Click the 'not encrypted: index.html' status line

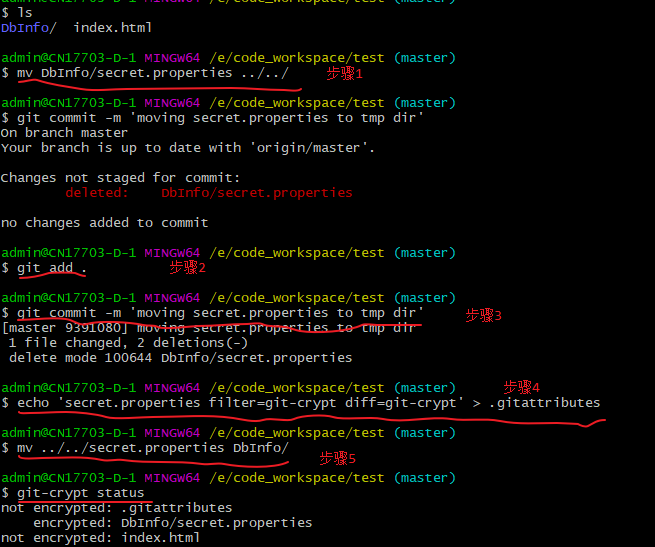point(100,538)
